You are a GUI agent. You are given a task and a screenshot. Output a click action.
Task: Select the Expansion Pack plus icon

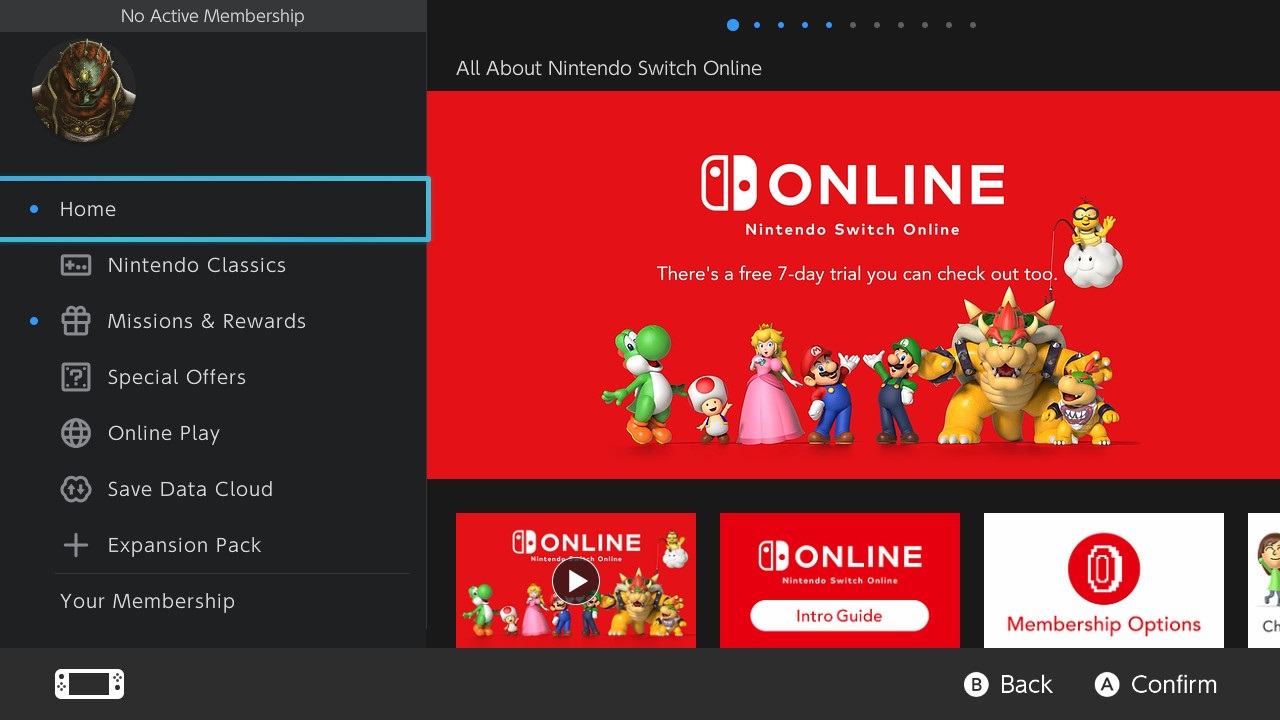pos(76,545)
